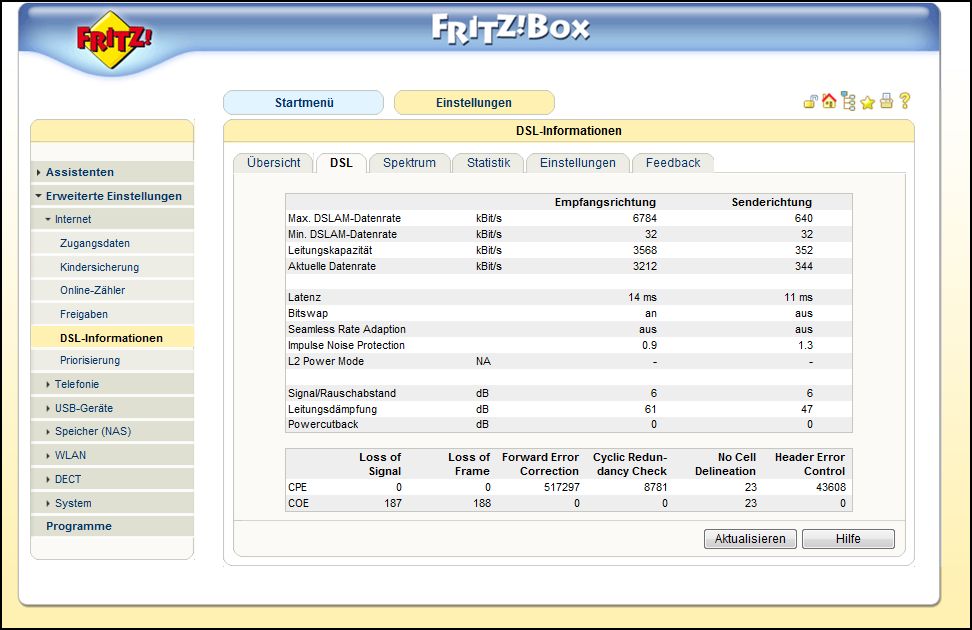
Task: Open Priorisierung in the sidebar
Action: pos(90,360)
